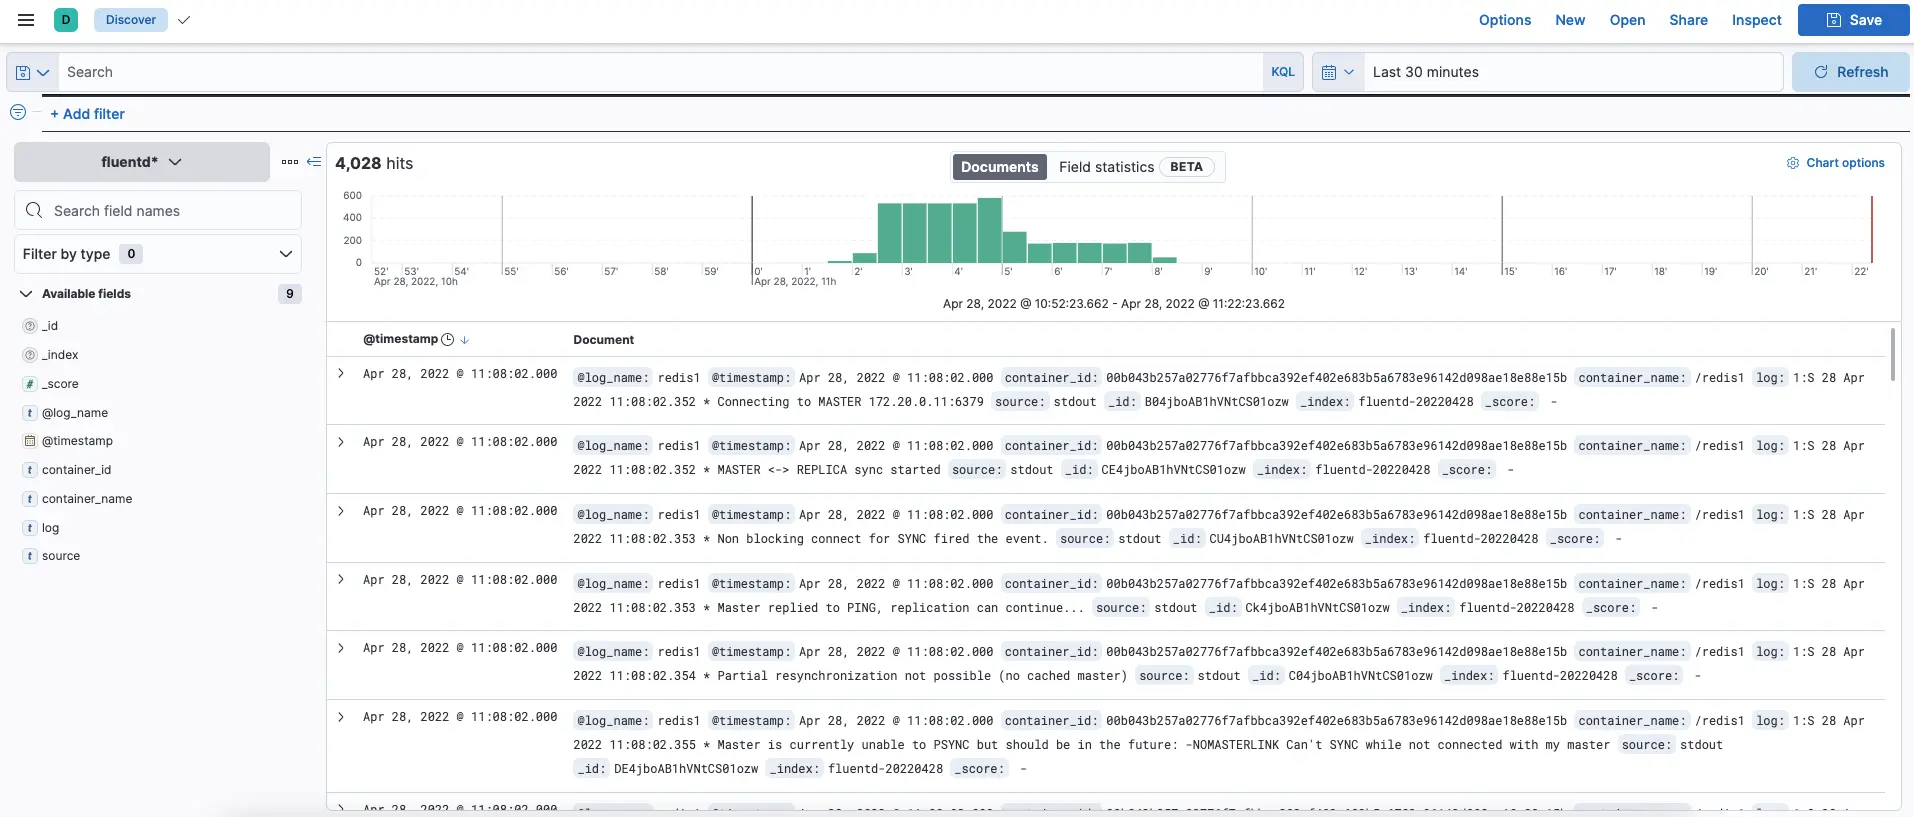Screen dimensions: 1914x817
Task: Open the Discover breadcrumb dropdown chevron
Action: pyautogui.click(x=184, y=20)
